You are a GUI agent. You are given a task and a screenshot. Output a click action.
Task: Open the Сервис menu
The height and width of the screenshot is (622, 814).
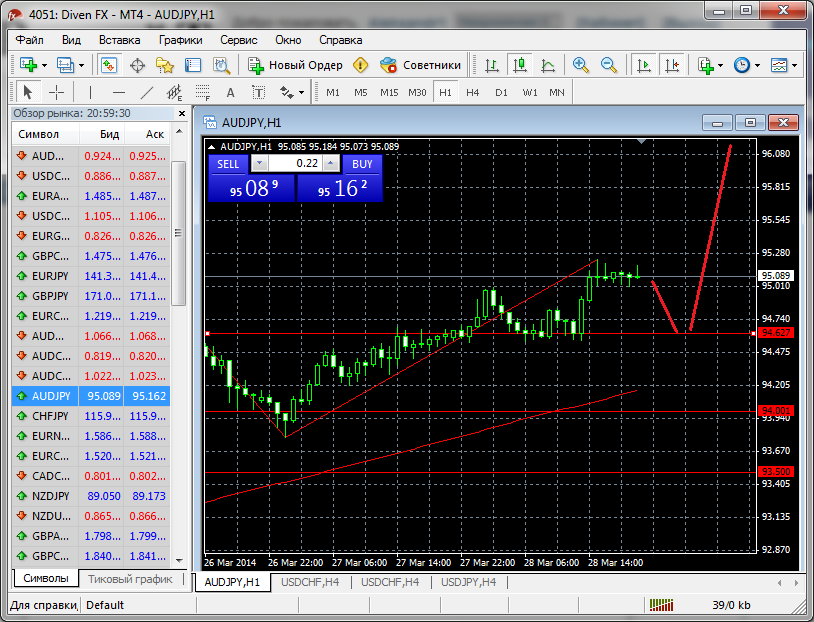coord(239,40)
